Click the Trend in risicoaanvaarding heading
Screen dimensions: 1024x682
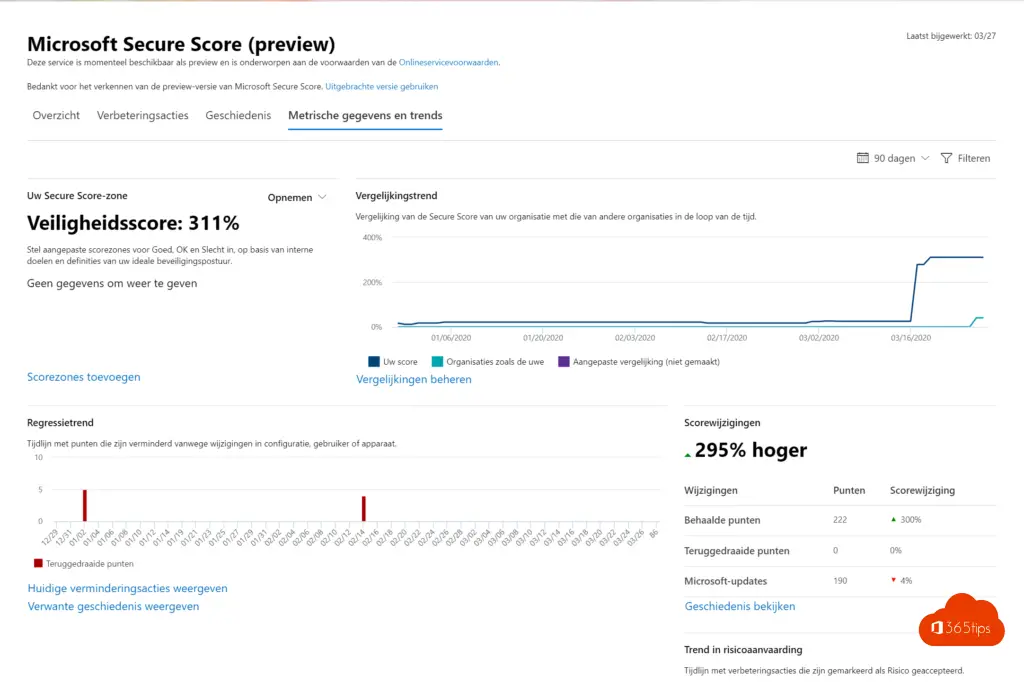click(743, 649)
